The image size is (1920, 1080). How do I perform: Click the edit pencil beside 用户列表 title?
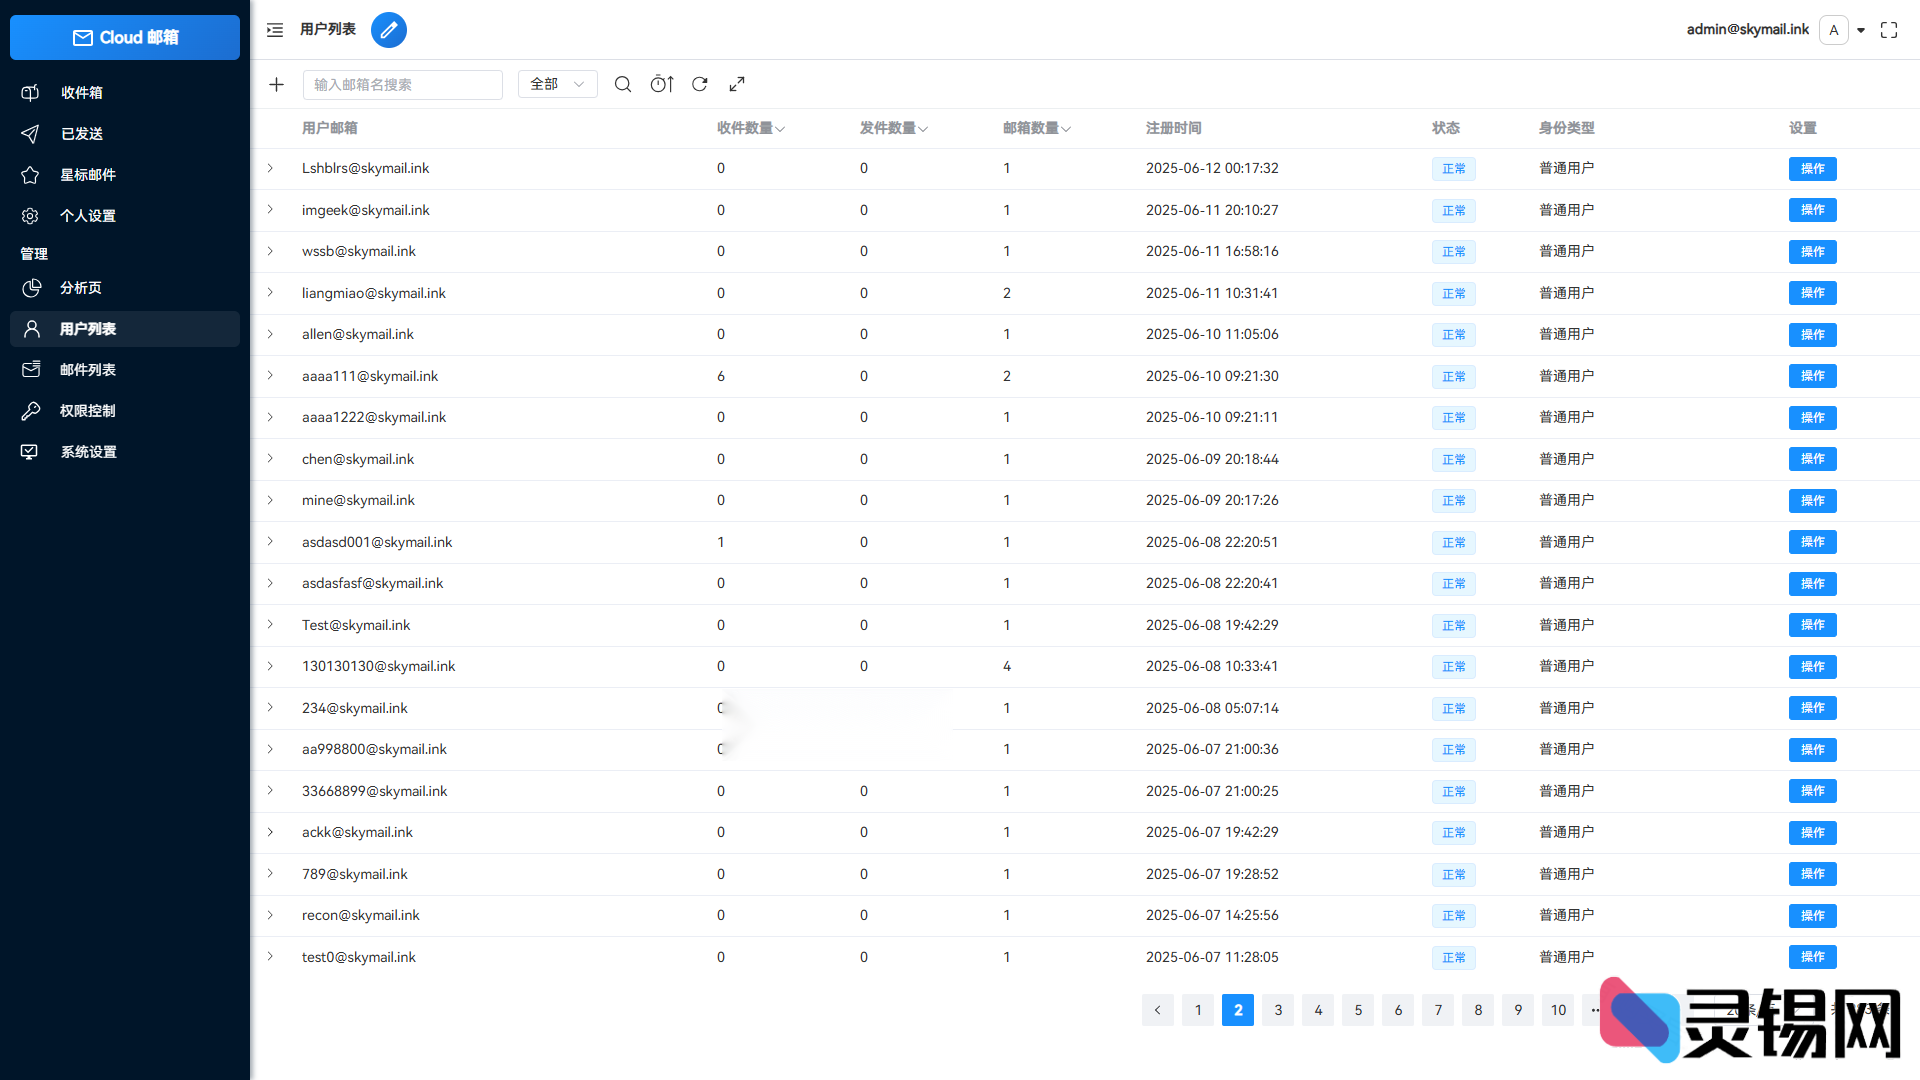click(389, 30)
